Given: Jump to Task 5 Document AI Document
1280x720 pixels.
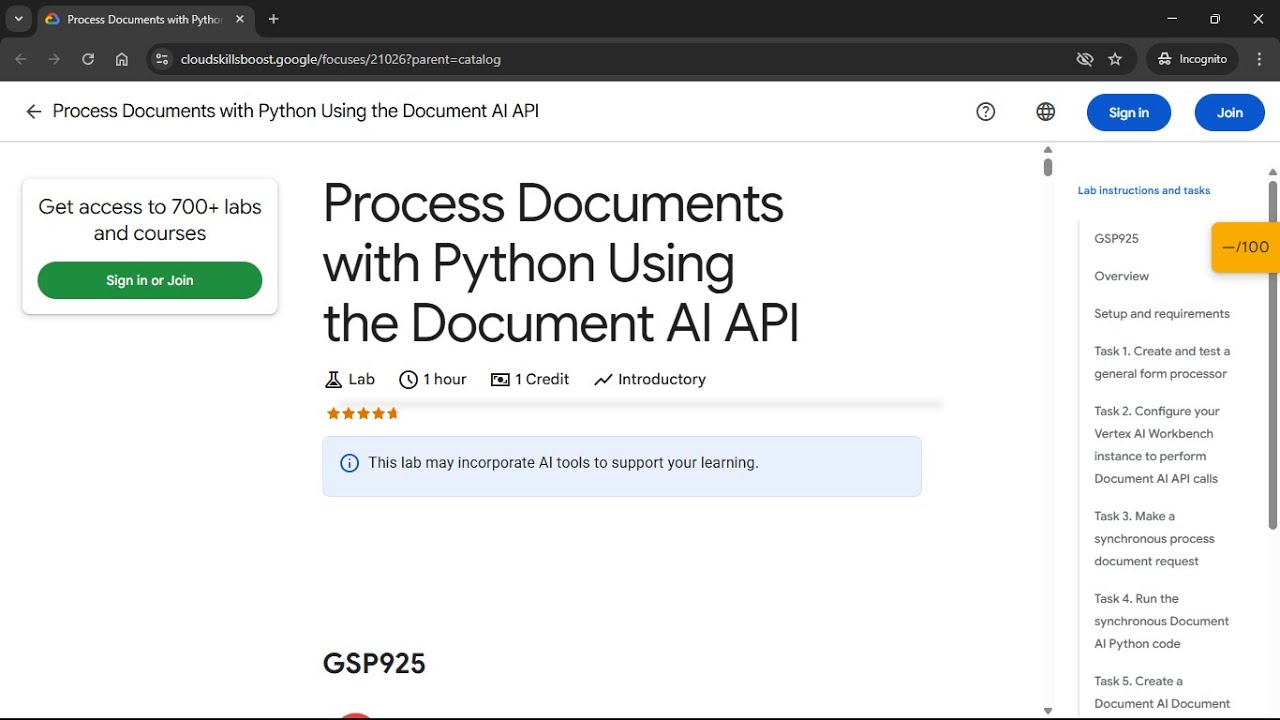Looking at the screenshot, I should coord(1162,692).
